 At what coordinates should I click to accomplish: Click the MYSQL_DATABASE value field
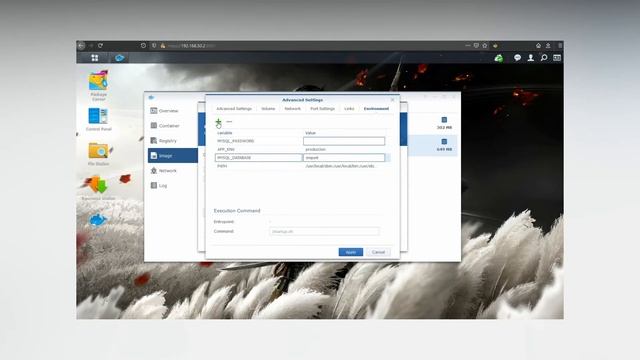[344, 158]
